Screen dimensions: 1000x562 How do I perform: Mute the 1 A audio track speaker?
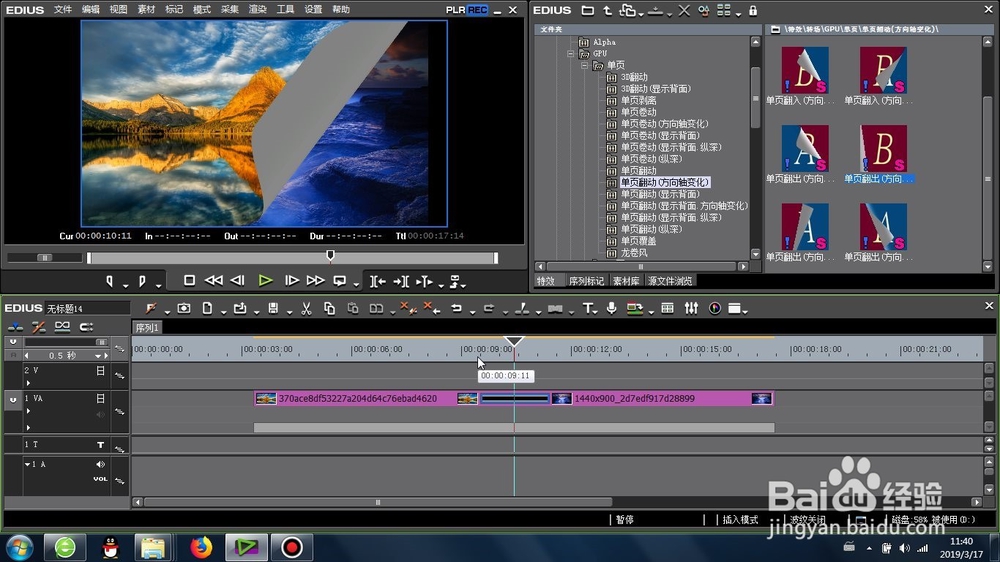coord(100,464)
